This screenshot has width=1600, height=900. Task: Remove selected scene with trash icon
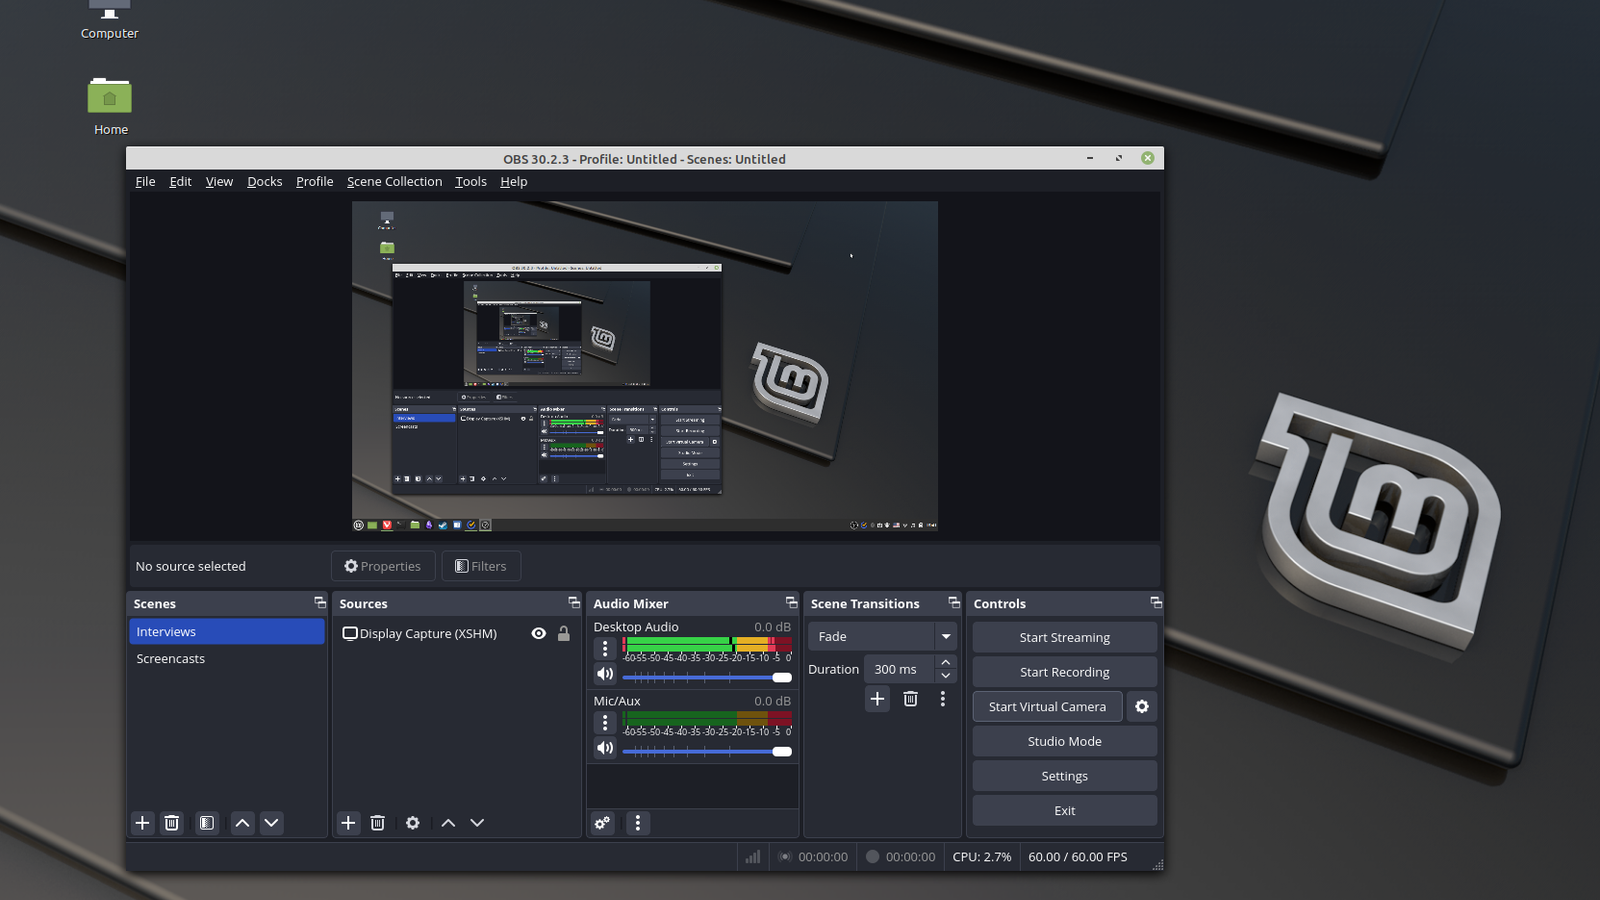click(x=172, y=823)
